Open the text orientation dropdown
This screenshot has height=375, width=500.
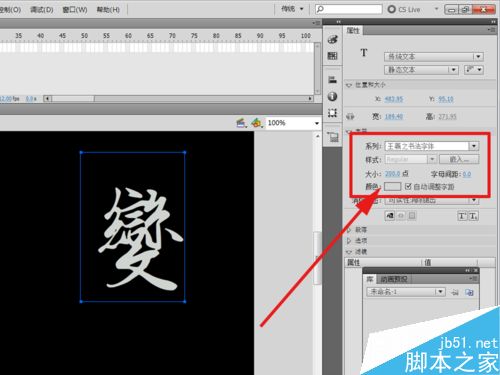point(474,69)
